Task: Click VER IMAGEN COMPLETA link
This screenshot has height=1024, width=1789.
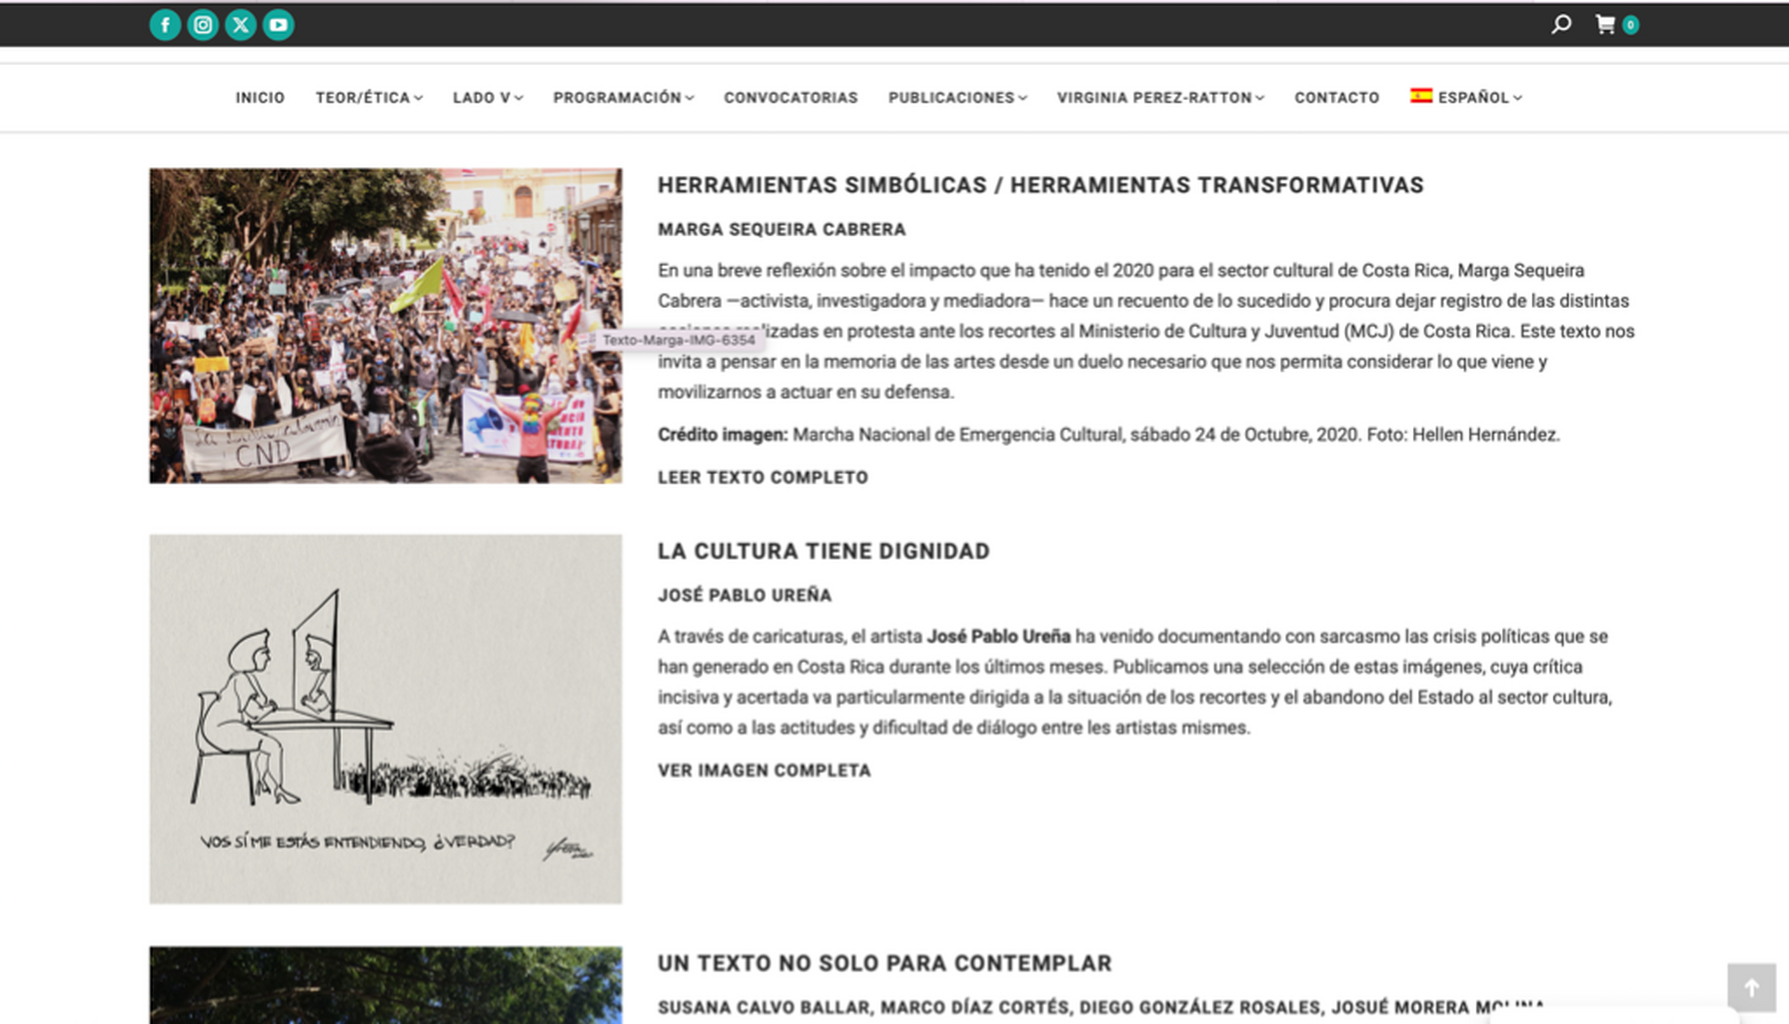Action: point(764,771)
